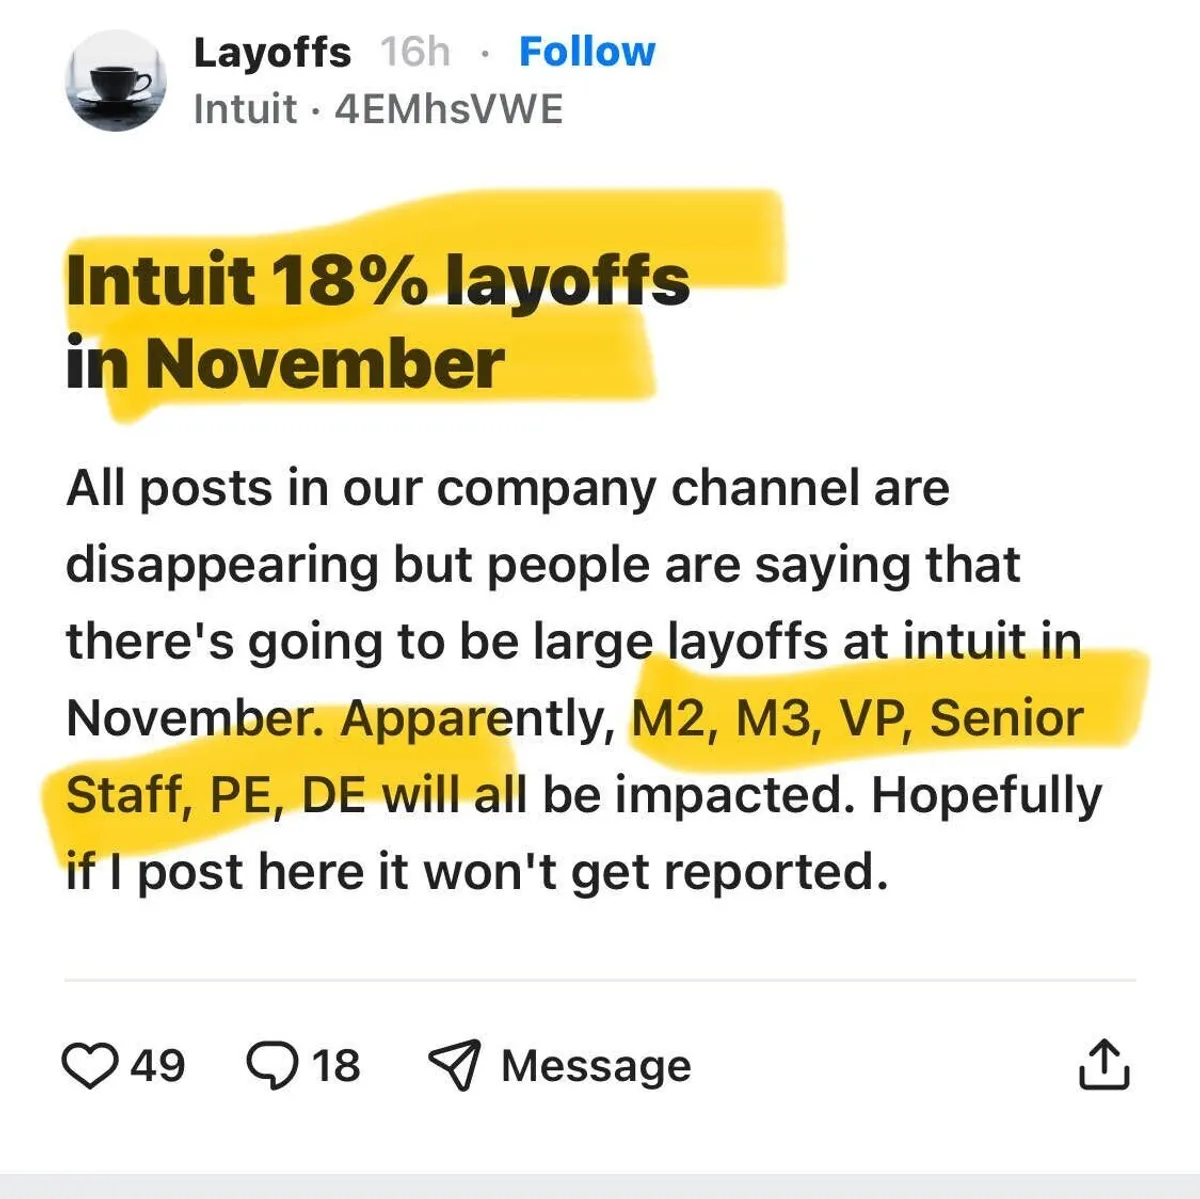The image size is (1200, 1199).
Task: Click the "All posts in our company channel" line
Action: coord(507,489)
